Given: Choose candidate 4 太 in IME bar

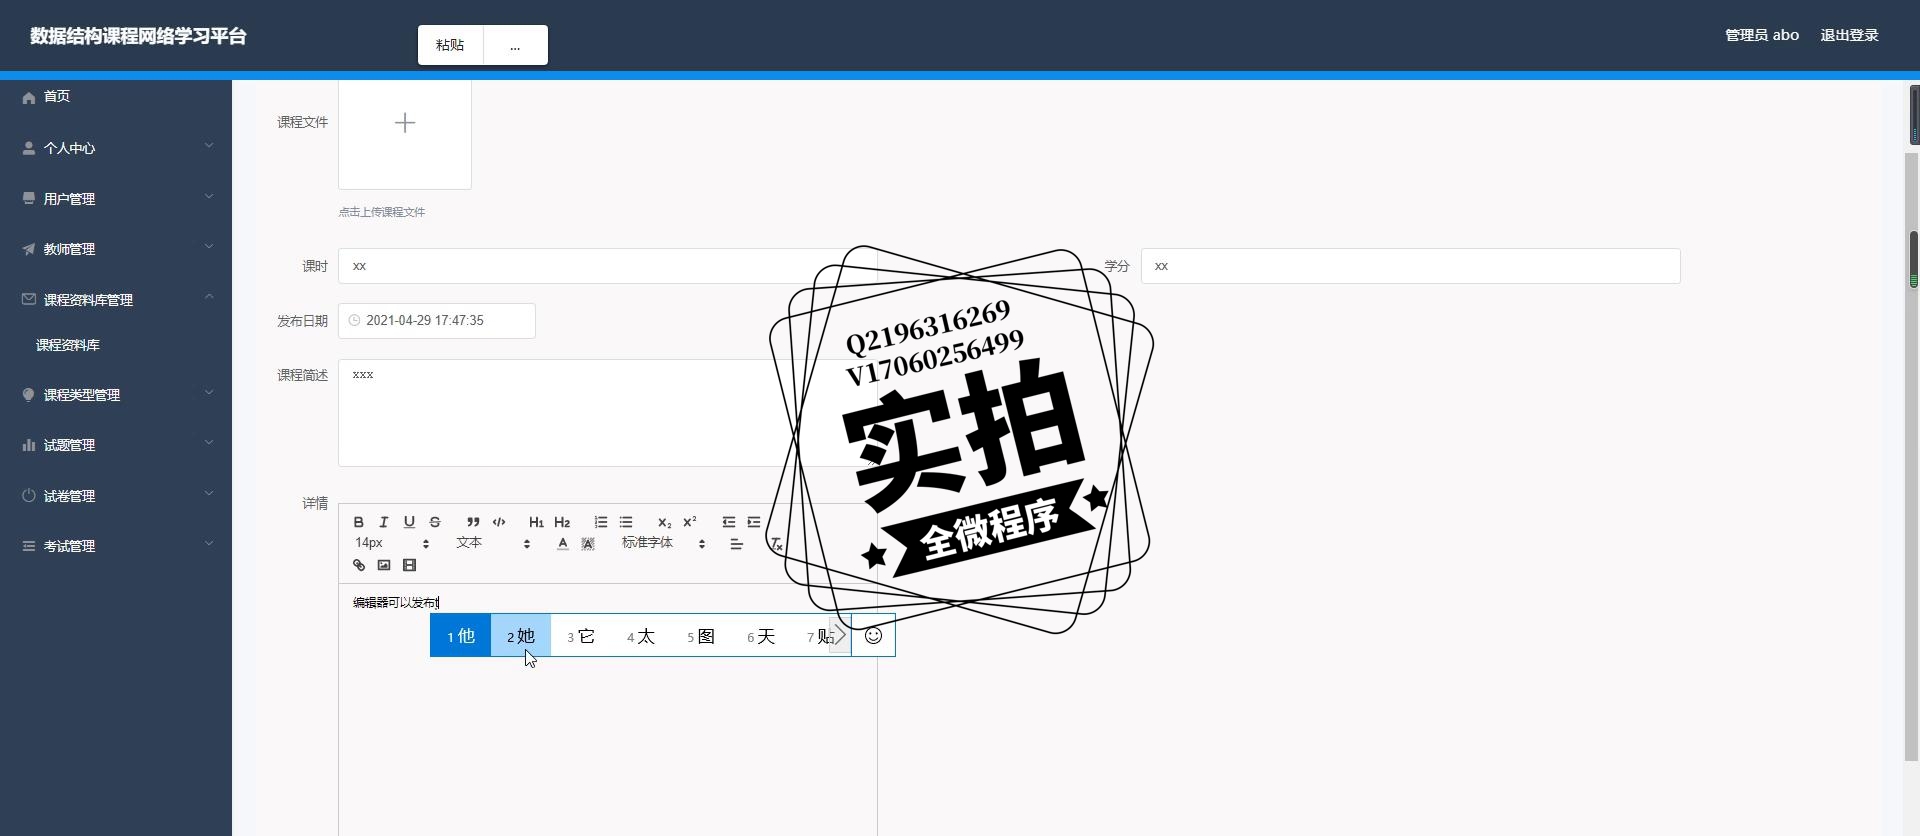Looking at the screenshot, I should 640,636.
